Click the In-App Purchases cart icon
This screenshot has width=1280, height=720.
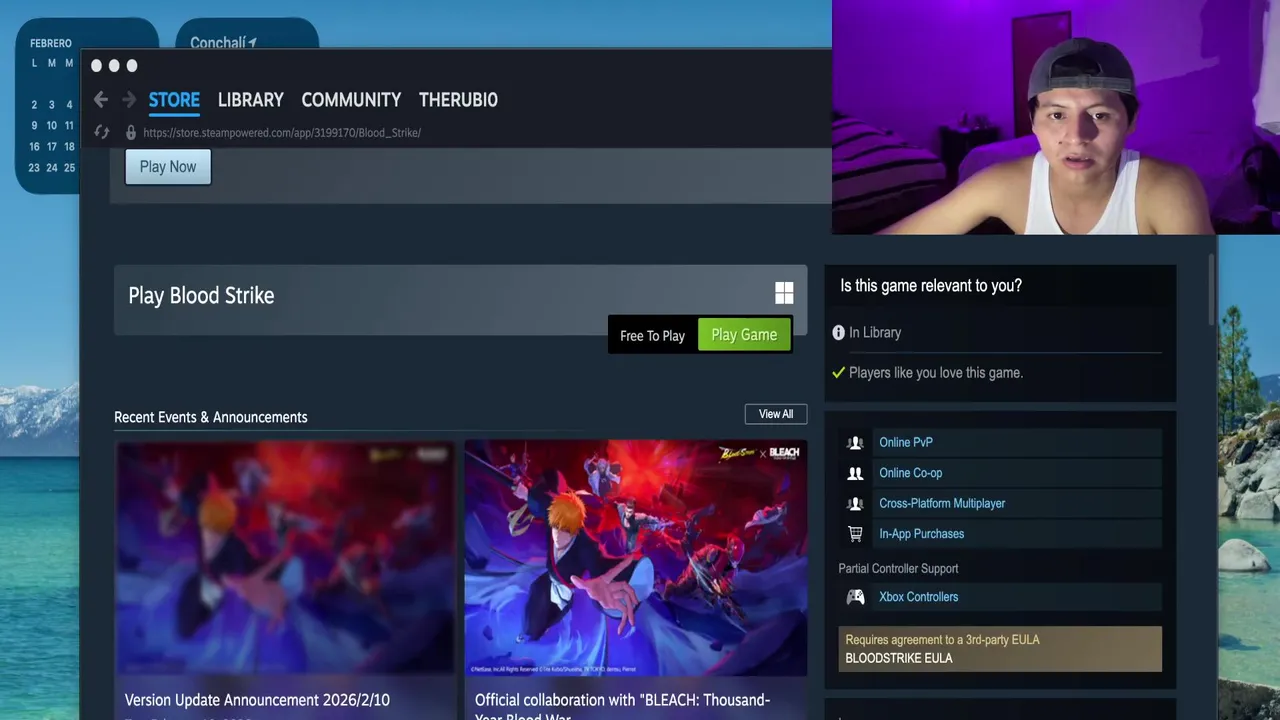point(855,534)
